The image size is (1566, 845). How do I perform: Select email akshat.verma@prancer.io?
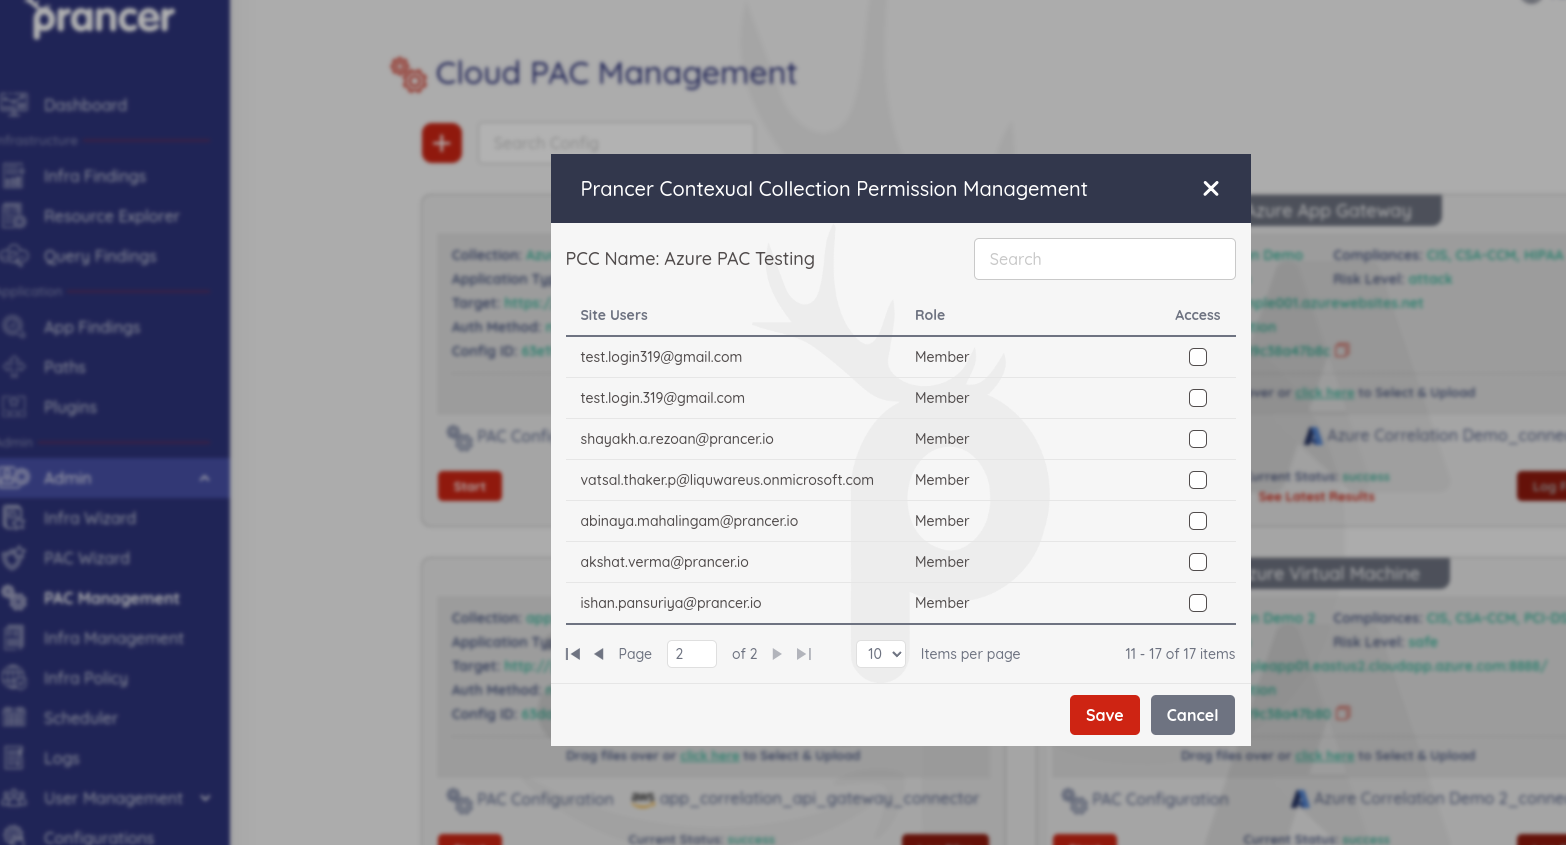(x=664, y=562)
